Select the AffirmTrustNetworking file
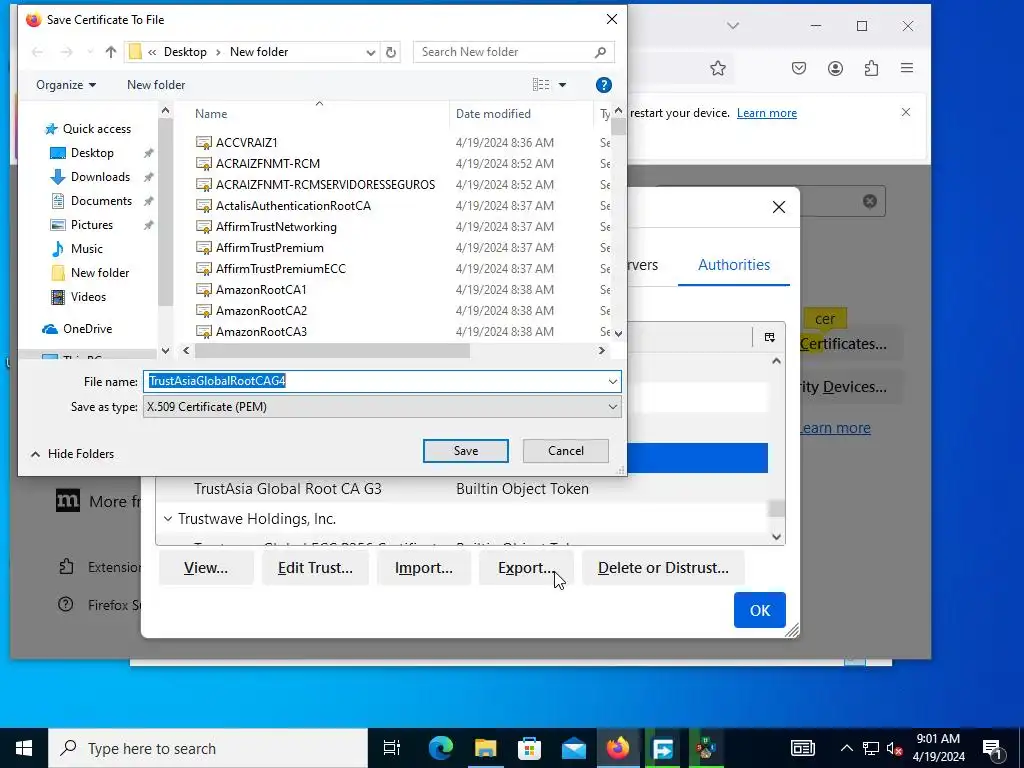Viewport: 1024px width, 768px height. (x=276, y=227)
